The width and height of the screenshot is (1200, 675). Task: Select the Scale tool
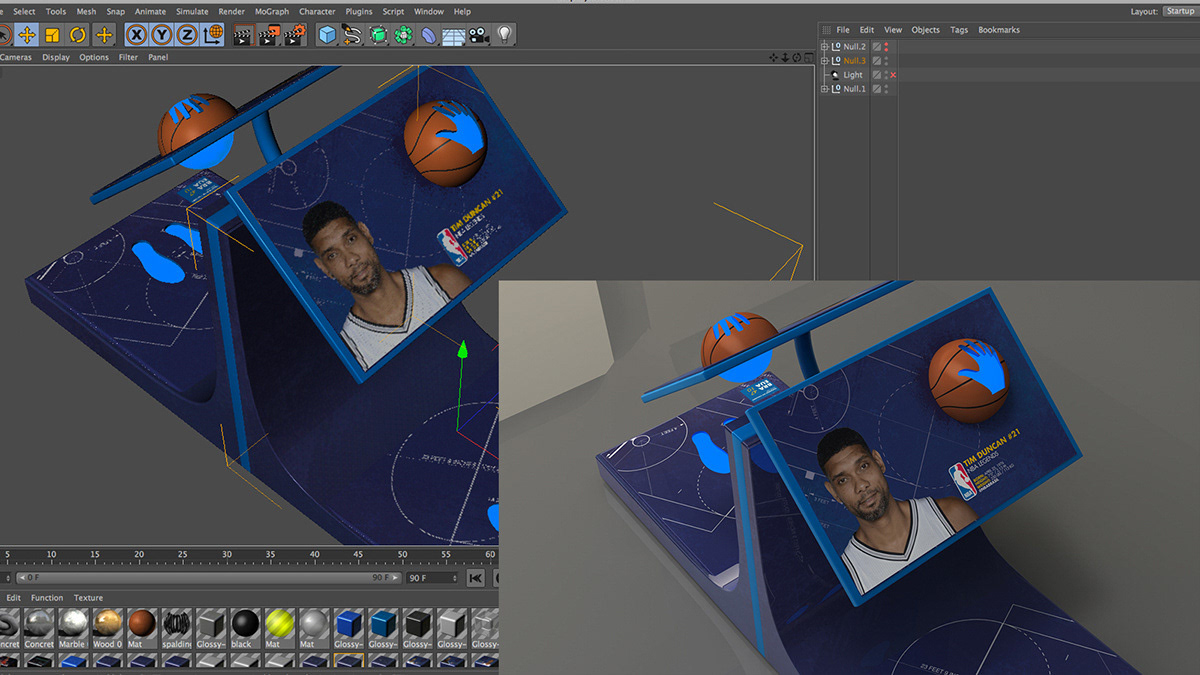pyautogui.click(x=53, y=35)
